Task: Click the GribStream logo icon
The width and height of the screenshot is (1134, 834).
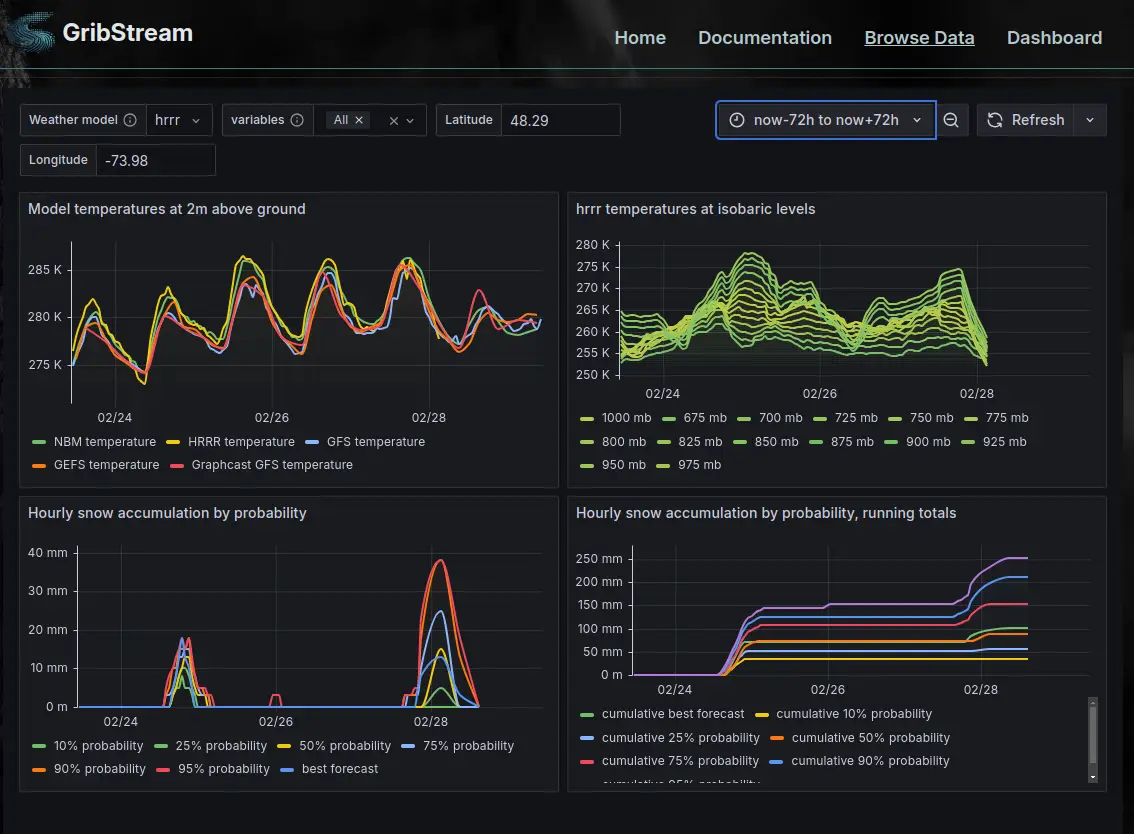Action: coord(32,33)
